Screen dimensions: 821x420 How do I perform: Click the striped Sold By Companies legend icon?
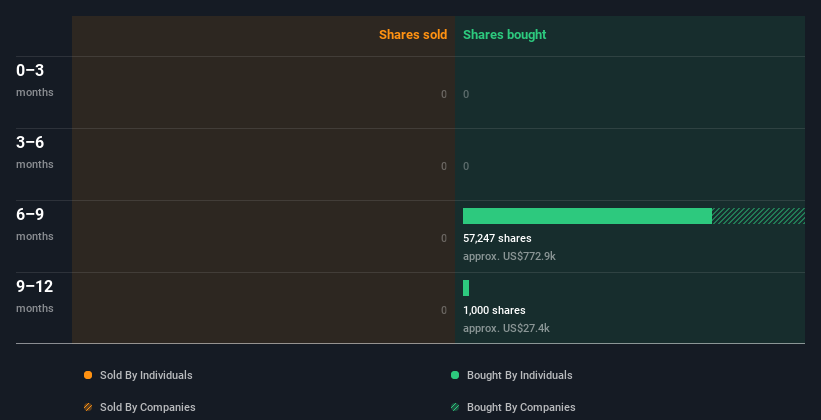[x=88, y=407]
